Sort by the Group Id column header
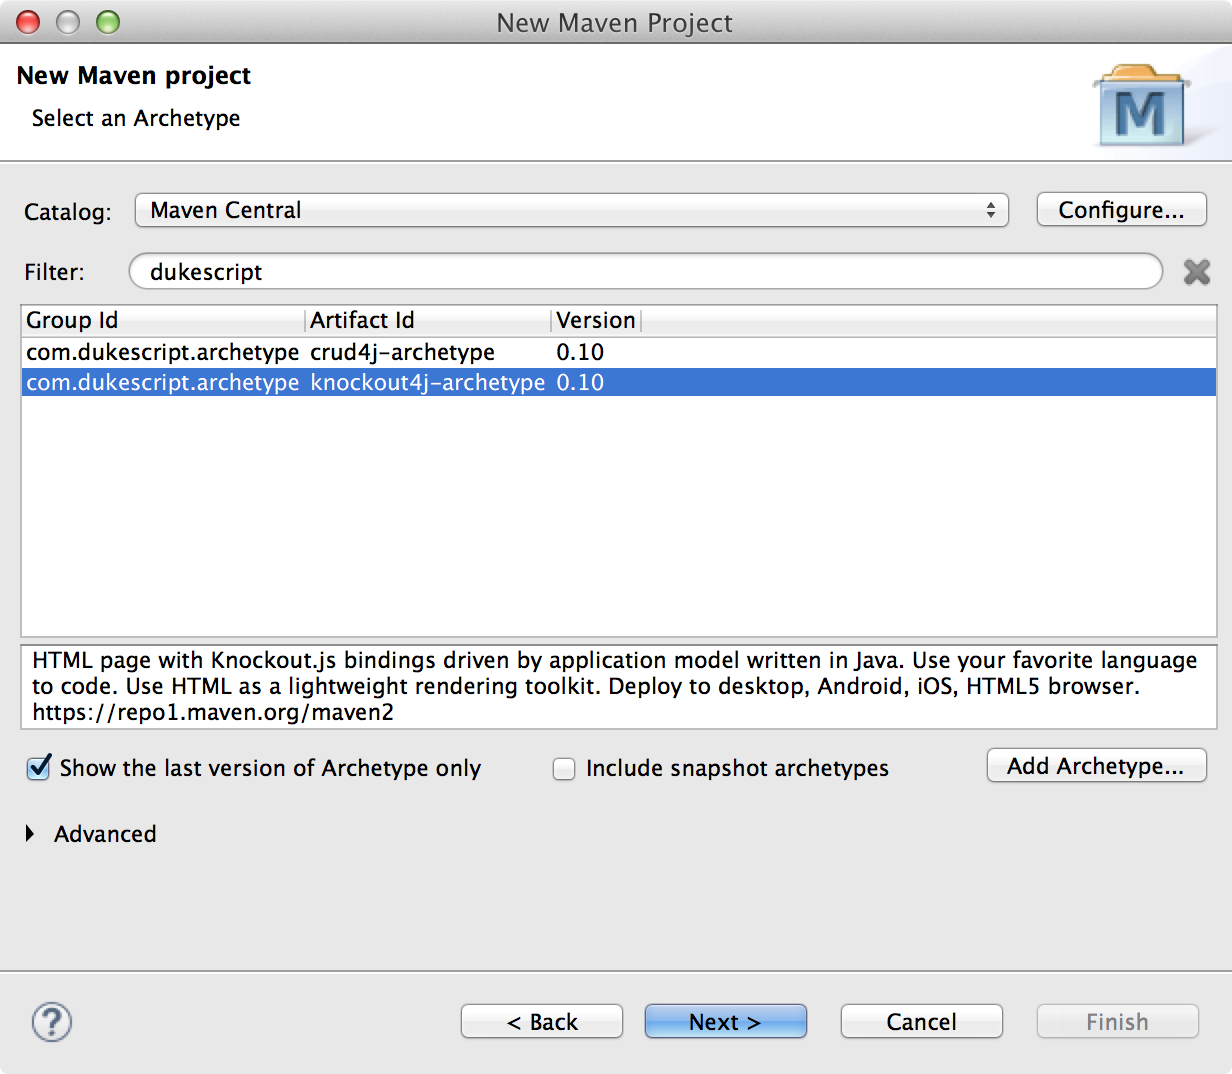This screenshot has width=1232, height=1074. [162, 320]
